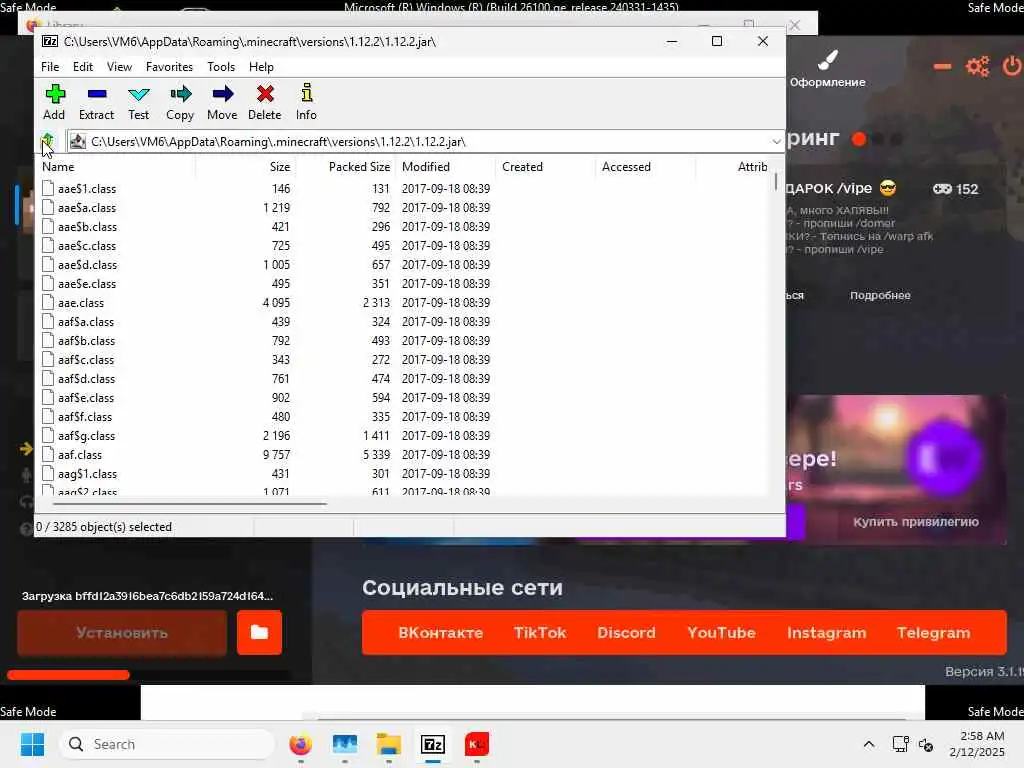This screenshot has width=1024, height=768.
Task: Click the Add toolbar icon in 7-Zip
Action: pyautogui.click(x=55, y=94)
